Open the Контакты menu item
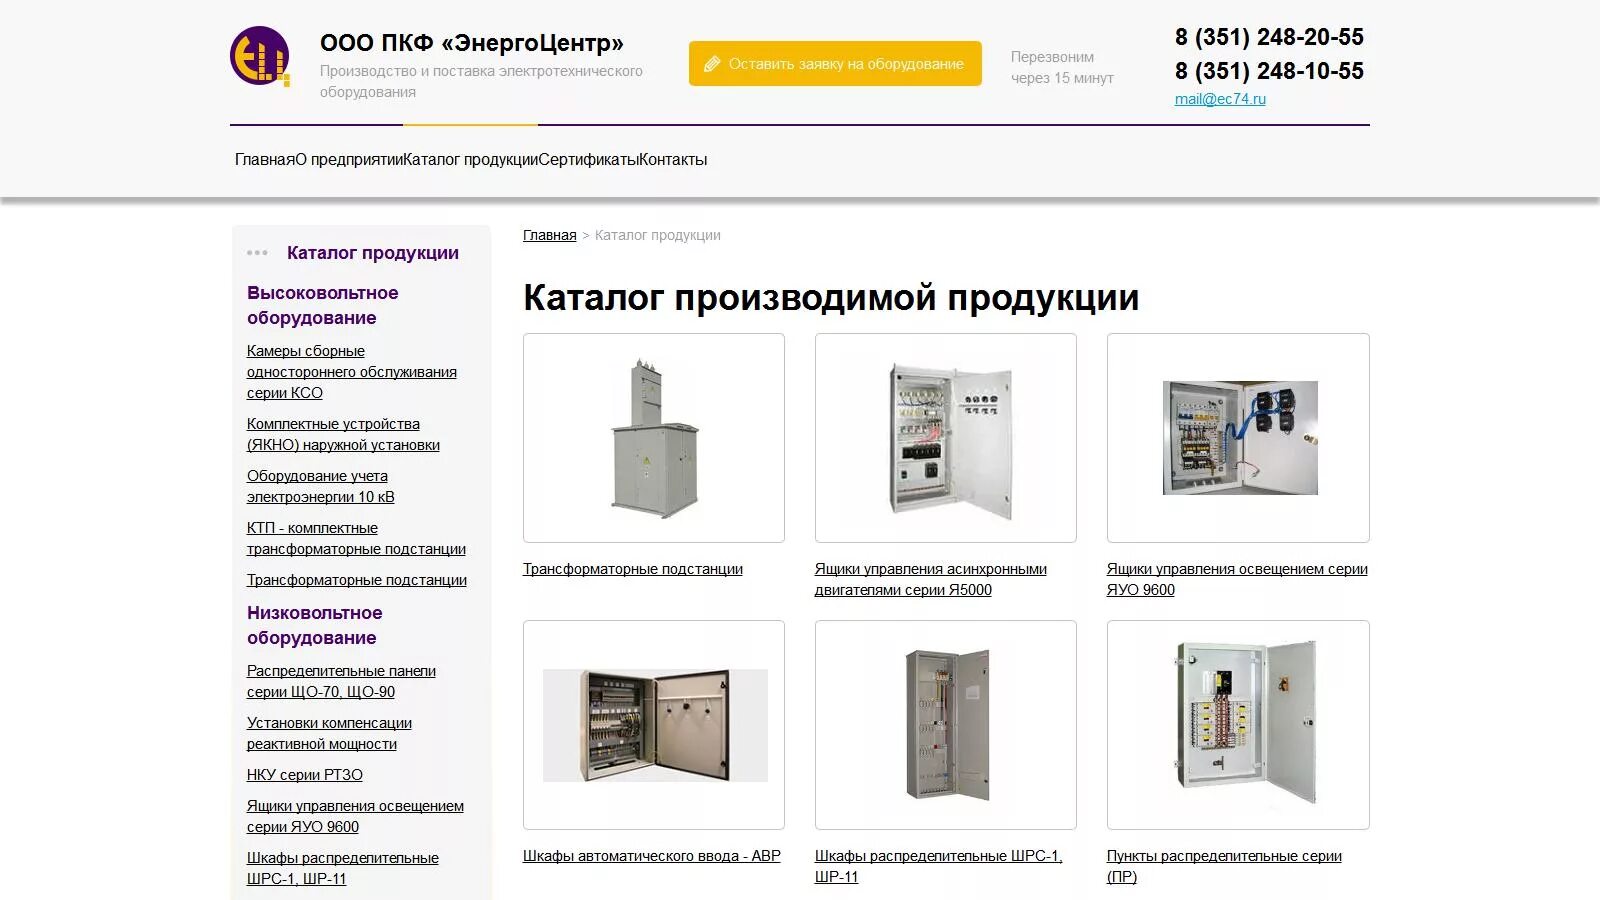The height and width of the screenshot is (900, 1600). (x=673, y=160)
